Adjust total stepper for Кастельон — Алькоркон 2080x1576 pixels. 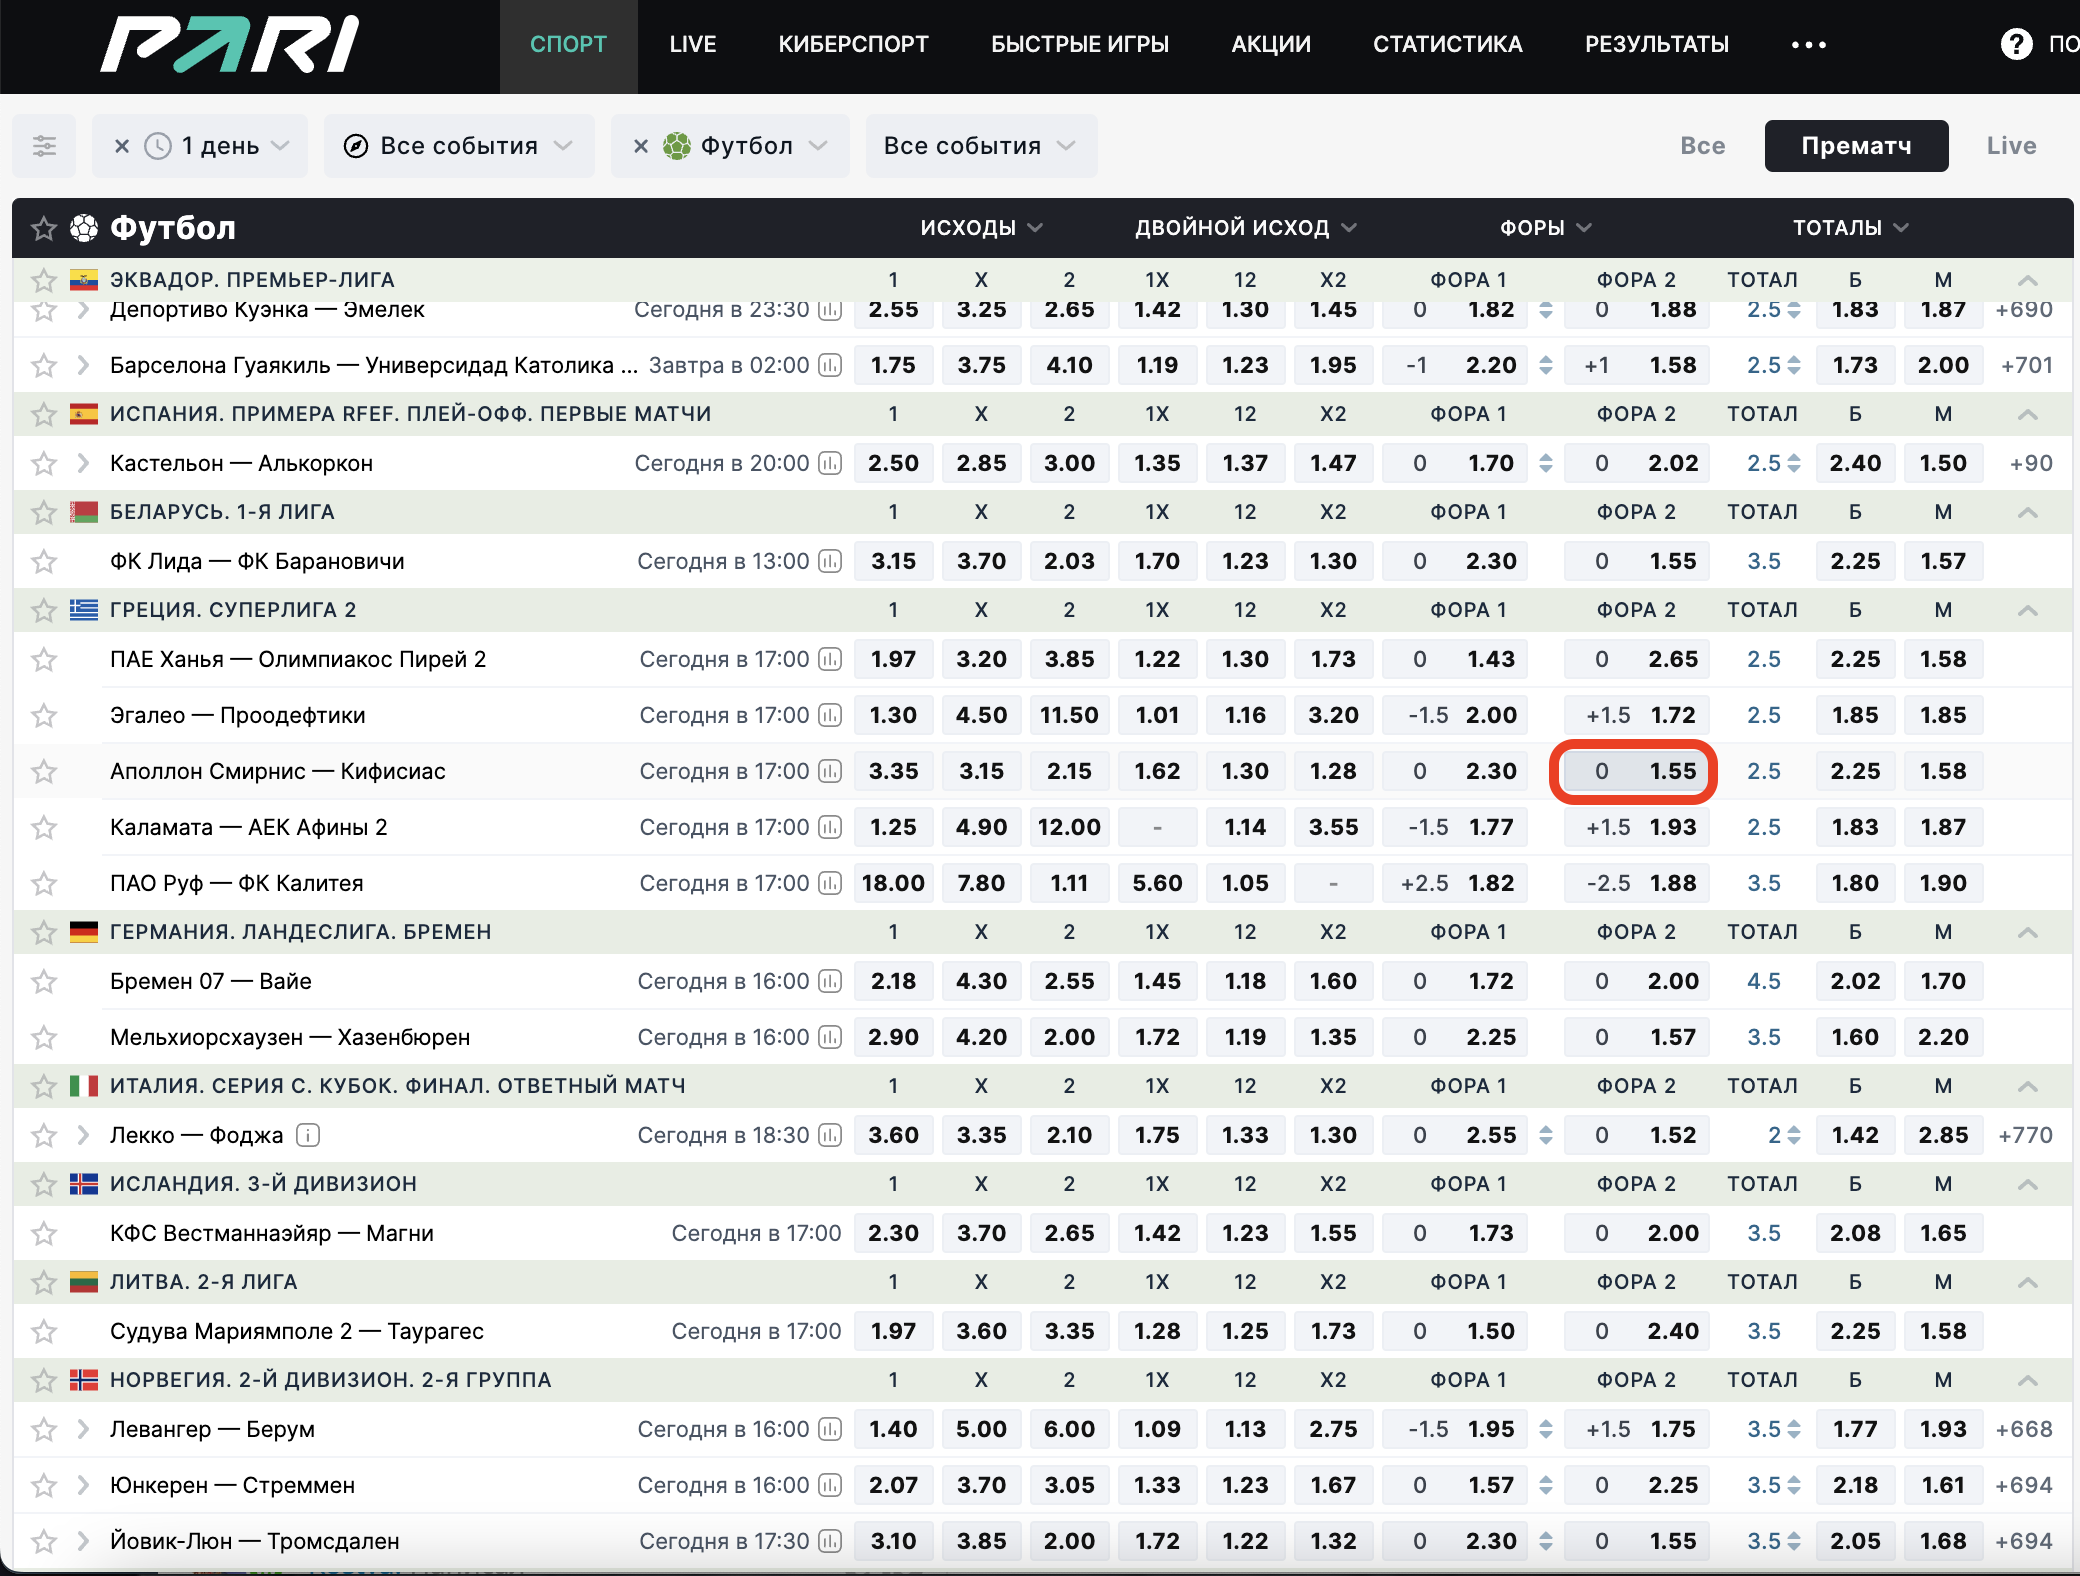(x=1794, y=463)
